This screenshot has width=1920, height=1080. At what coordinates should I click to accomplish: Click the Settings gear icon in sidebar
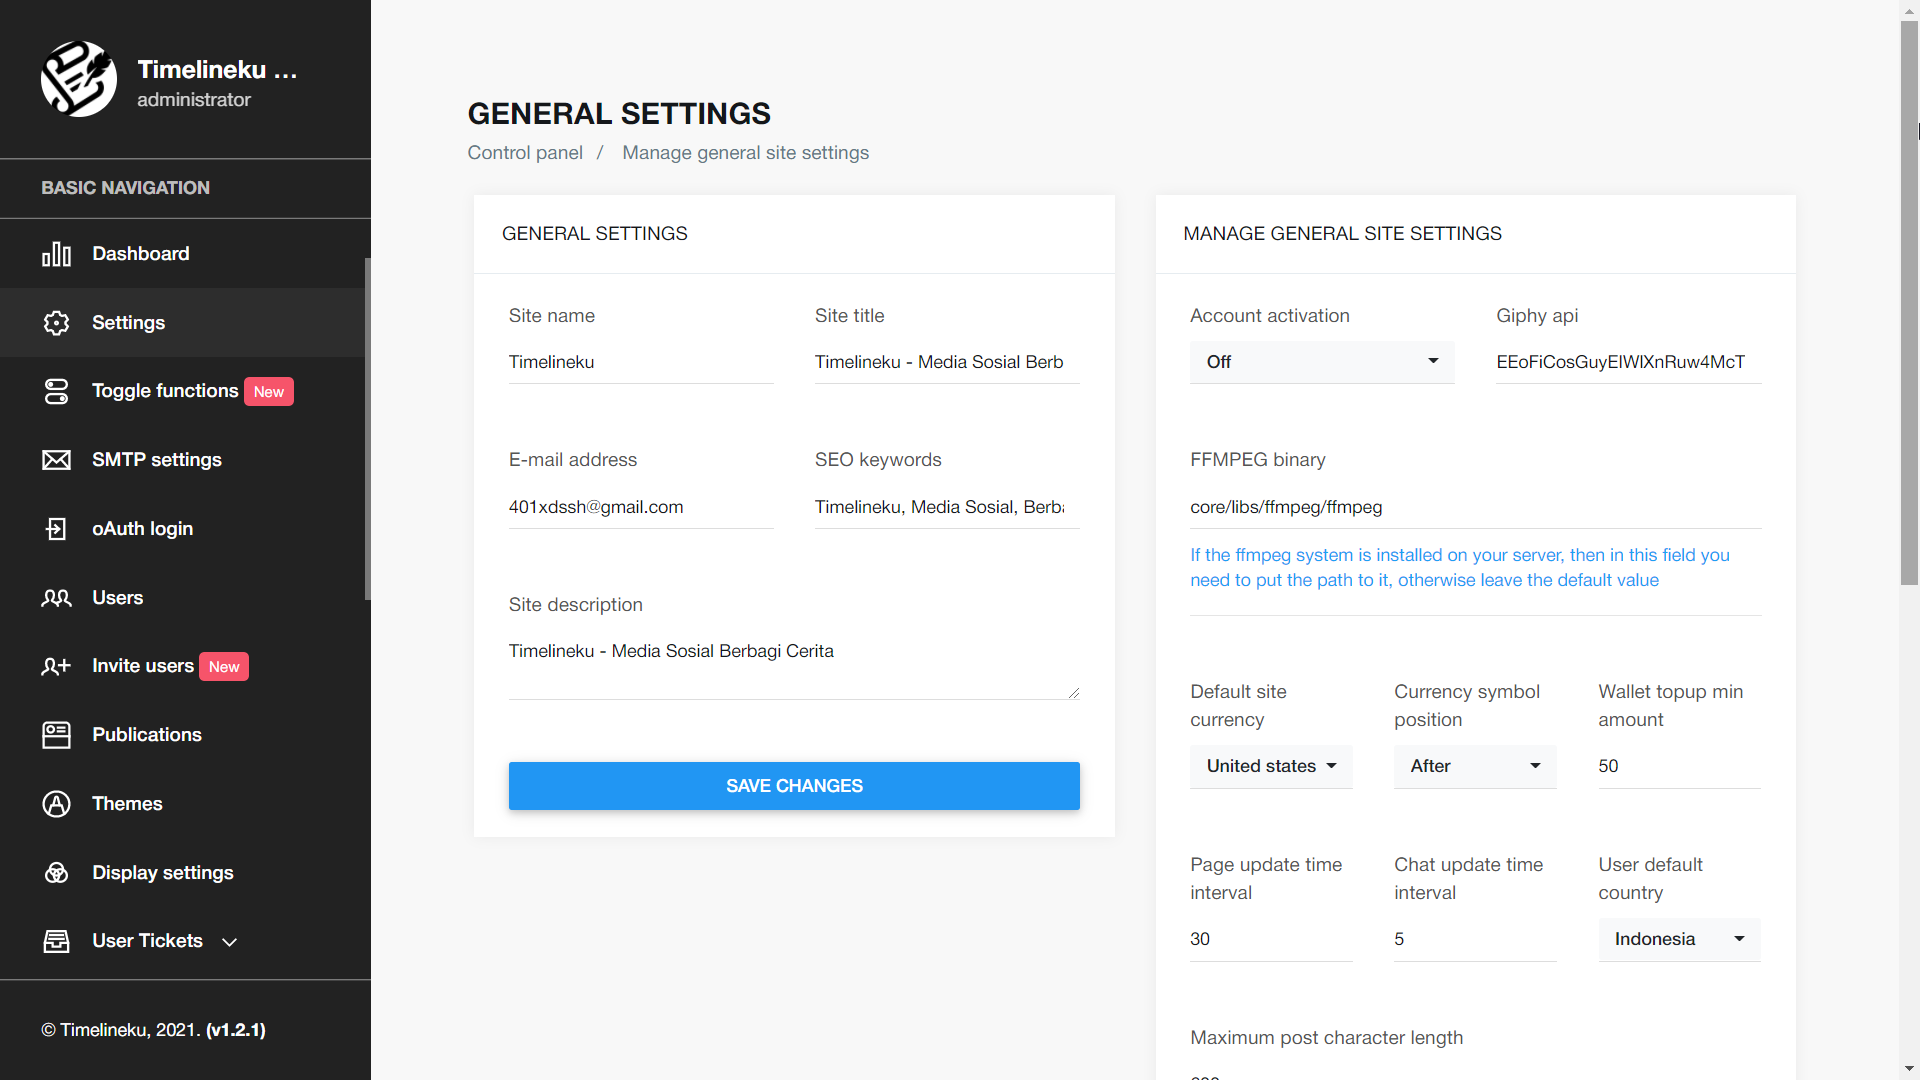56,323
